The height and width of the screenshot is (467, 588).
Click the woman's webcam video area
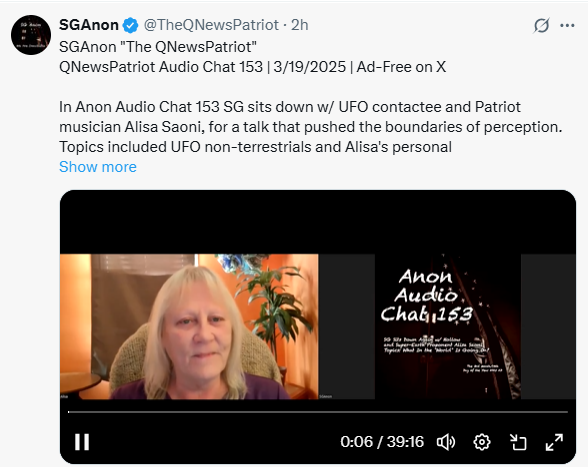pyautogui.click(x=189, y=327)
